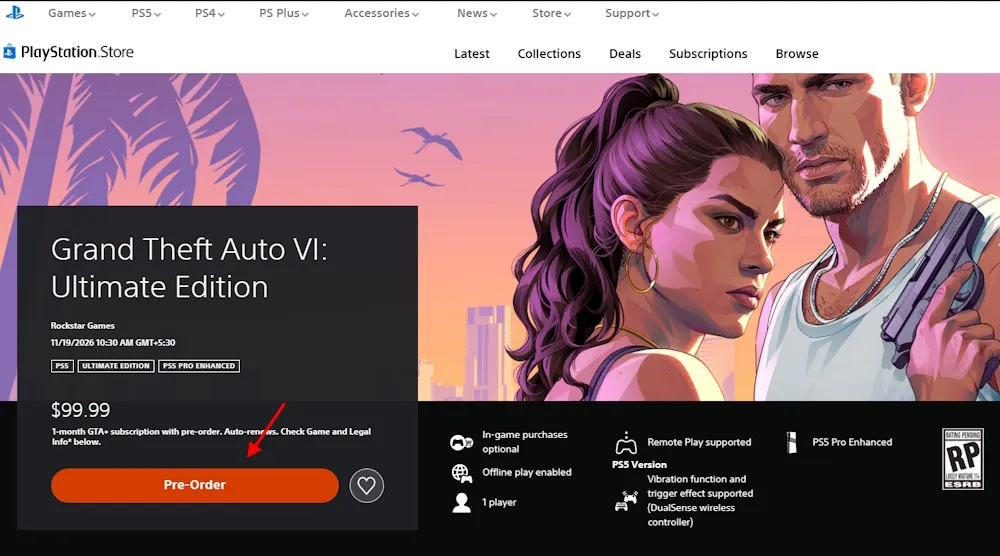Click the GTA+ subscription pre-order notice
Screen dimensions: 1000x556
click(x=211, y=436)
